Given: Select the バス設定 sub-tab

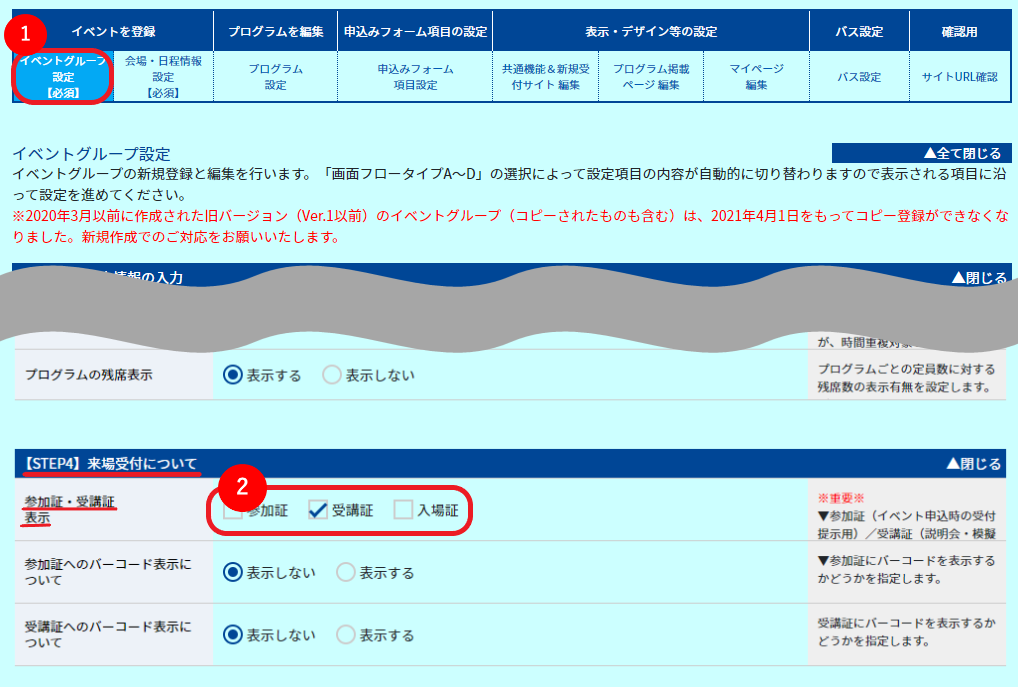Looking at the screenshot, I should [x=859, y=77].
